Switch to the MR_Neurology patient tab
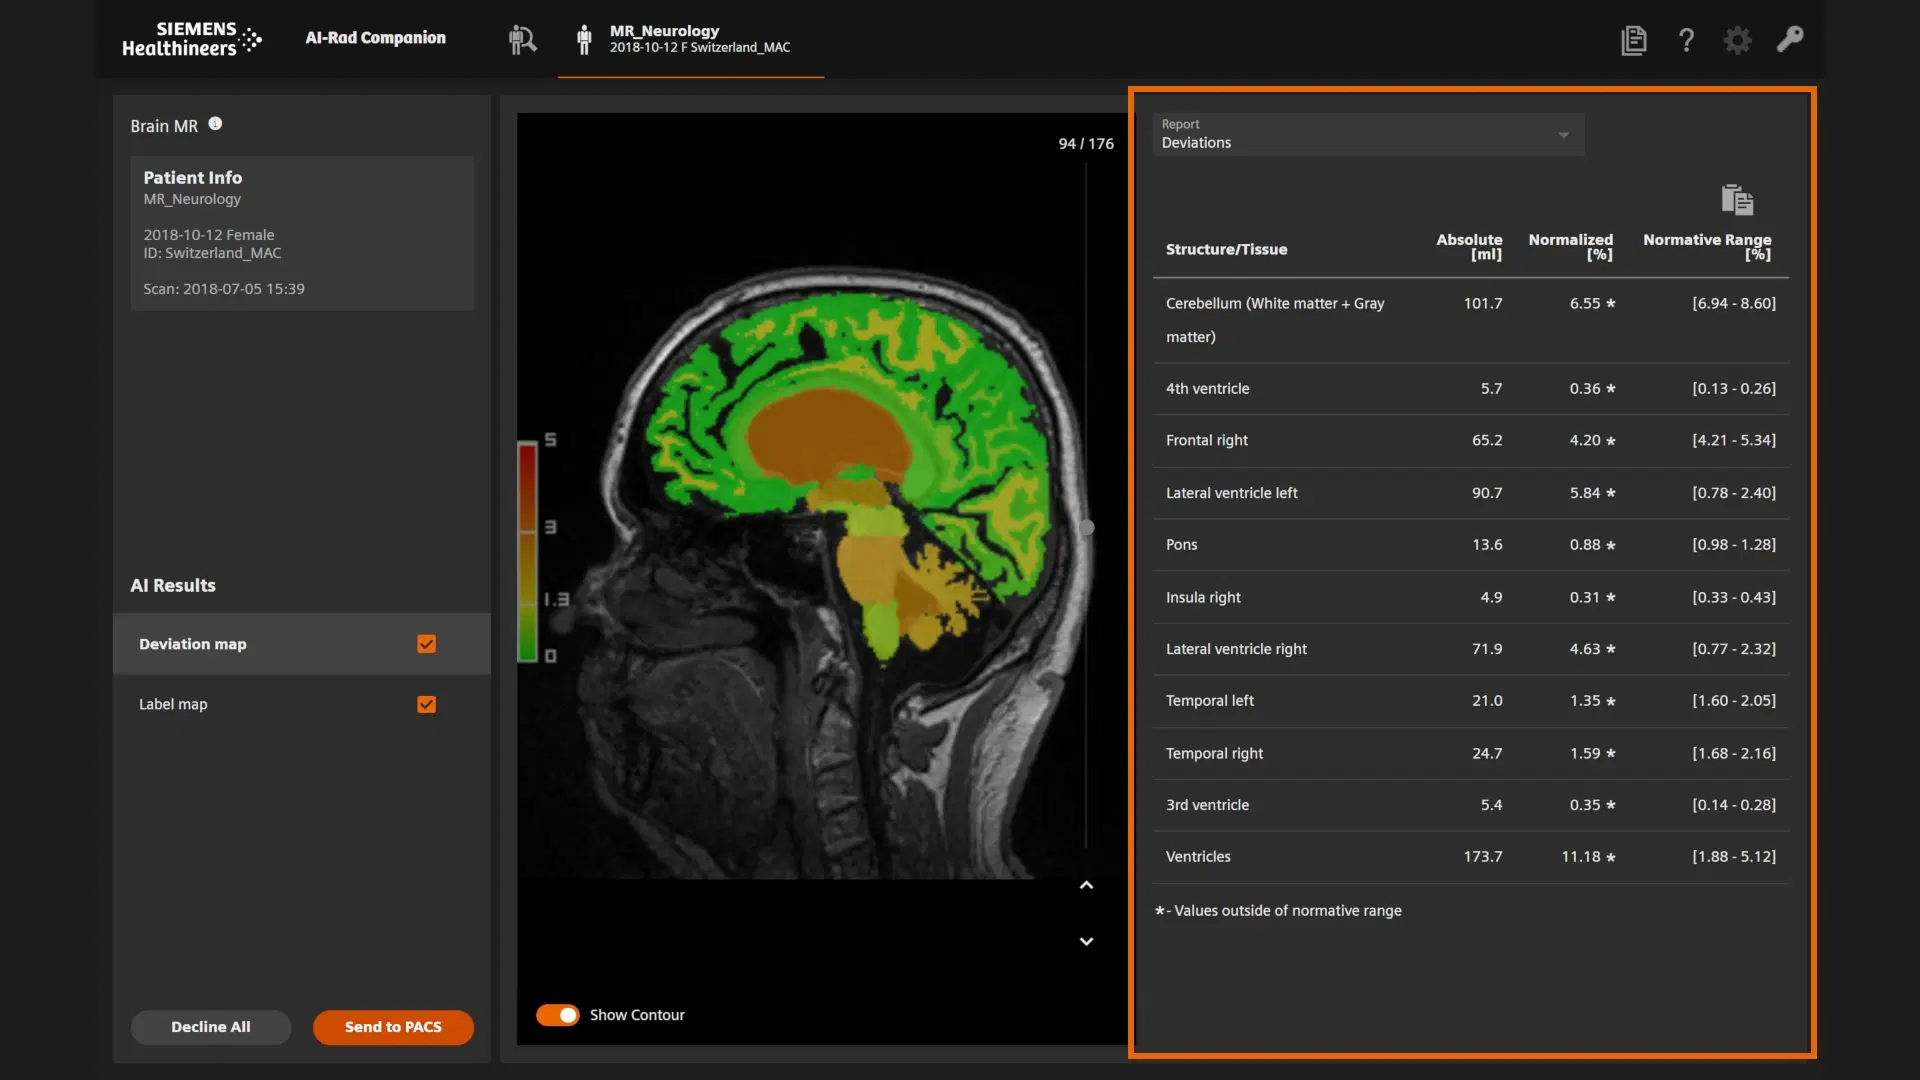Viewport: 1920px width, 1080px height. point(689,40)
